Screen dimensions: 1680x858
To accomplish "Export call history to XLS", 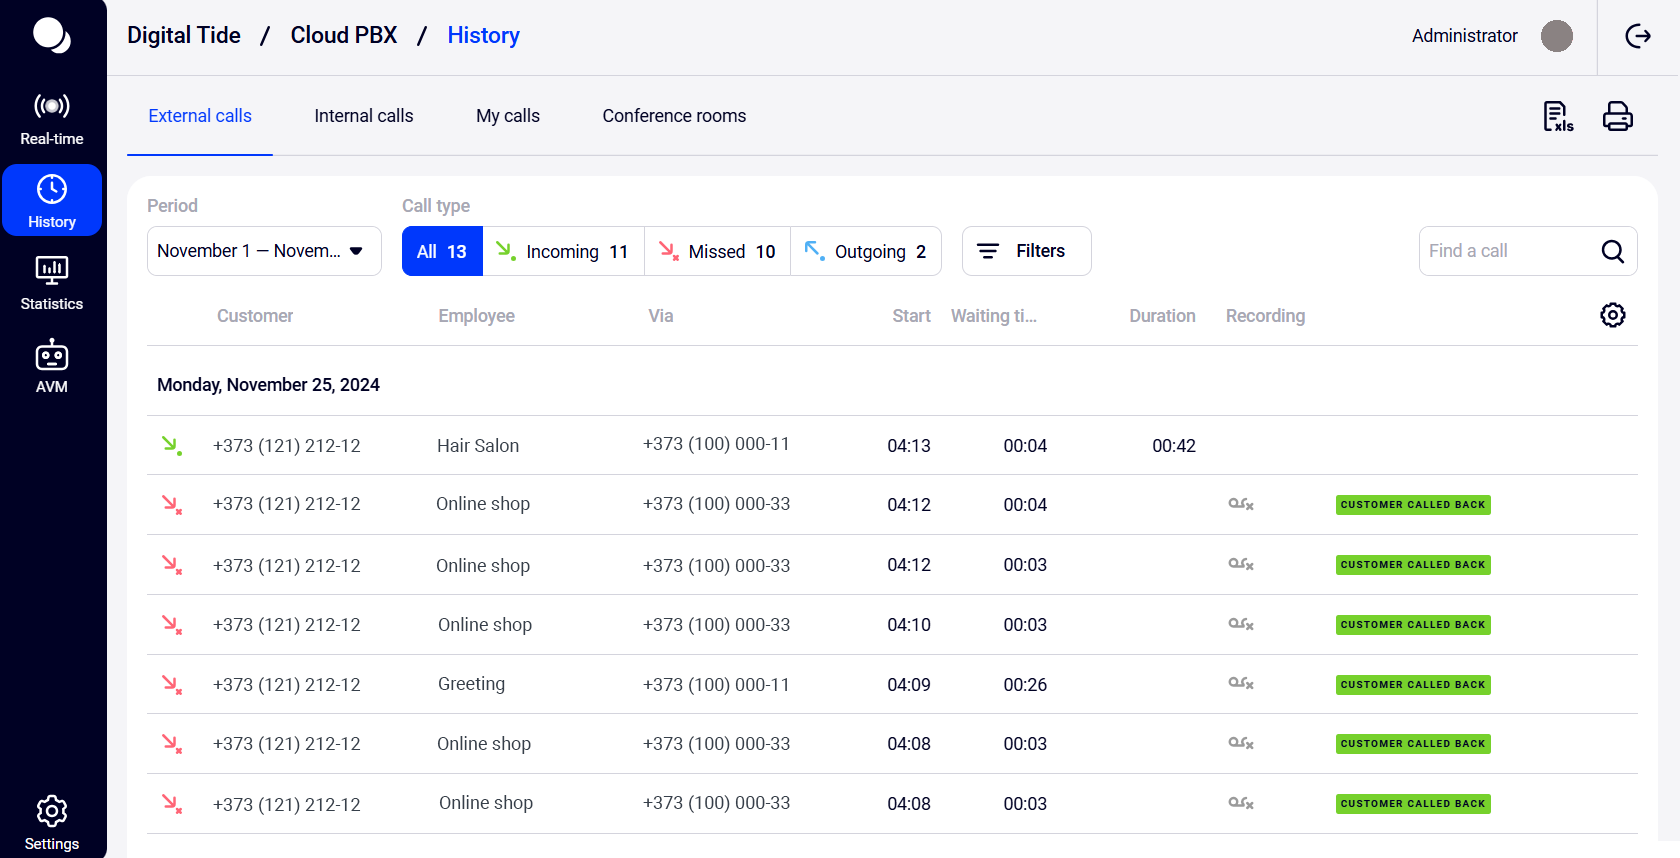I will [x=1557, y=117].
